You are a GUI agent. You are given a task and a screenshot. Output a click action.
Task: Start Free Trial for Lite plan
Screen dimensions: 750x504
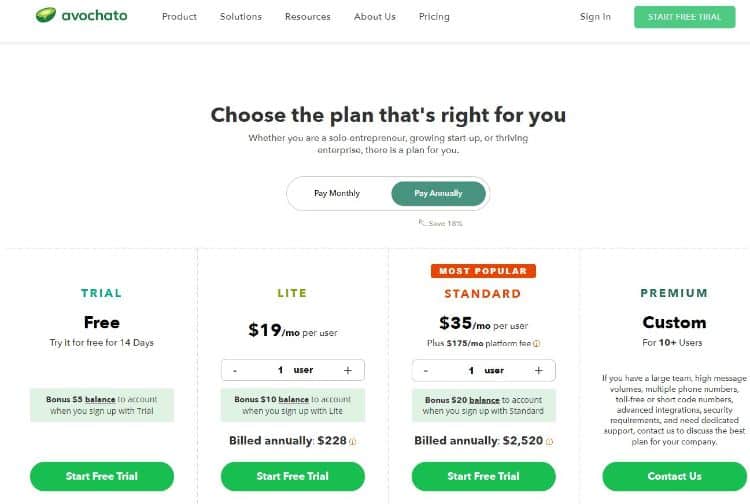tap(292, 476)
